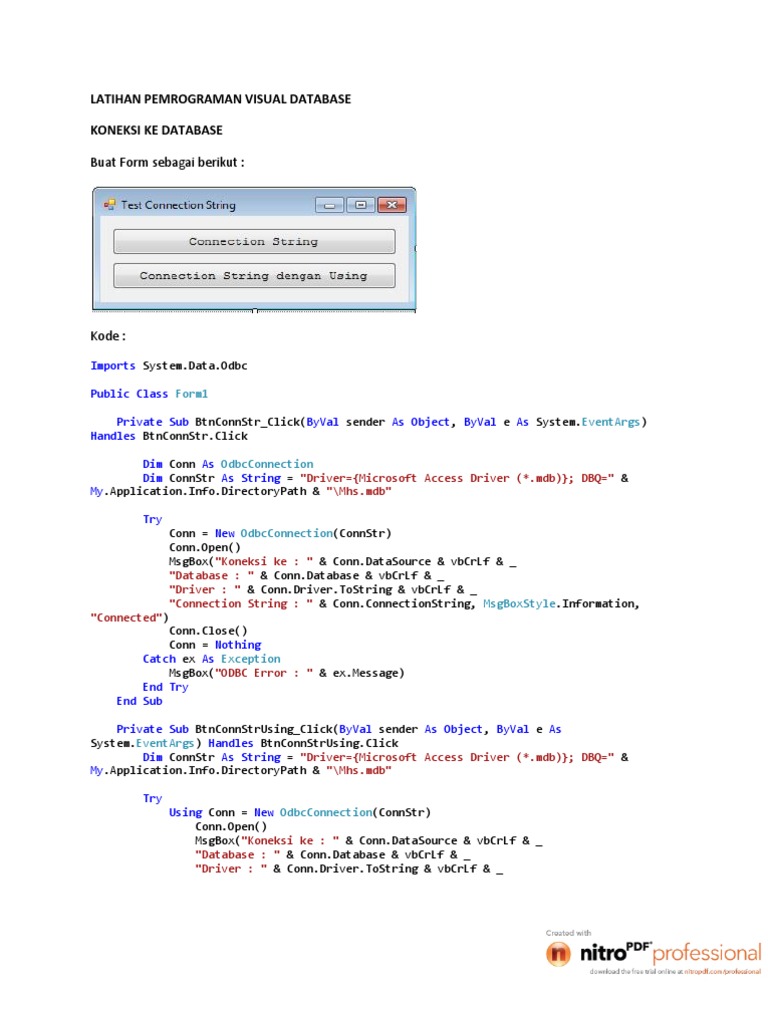Viewport: 768px width, 1024px height.
Task: Click "Connection String dengan Using" button
Action: coord(254,276)
